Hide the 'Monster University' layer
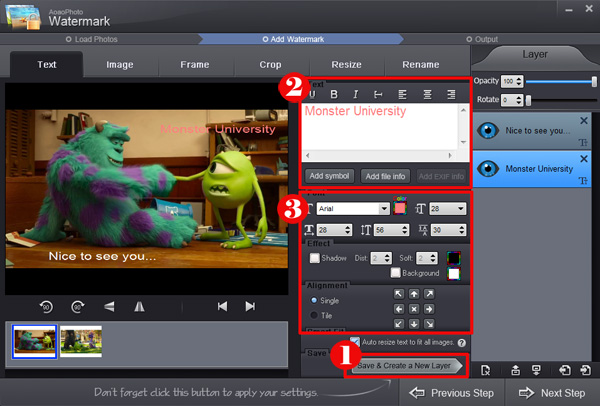600x406 pixels. point(488,168)
